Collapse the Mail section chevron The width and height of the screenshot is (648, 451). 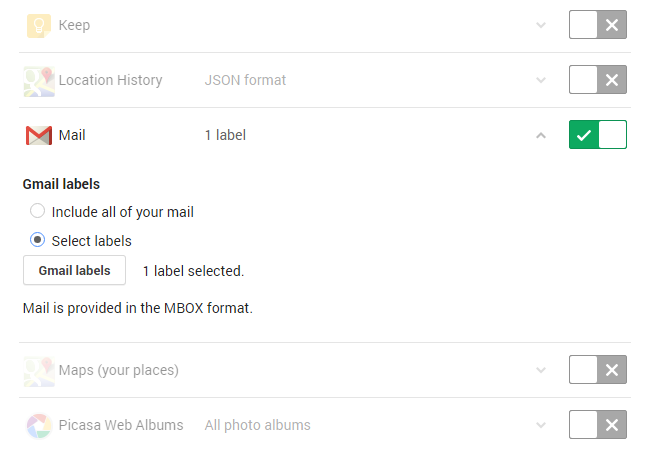pos(541,135)
